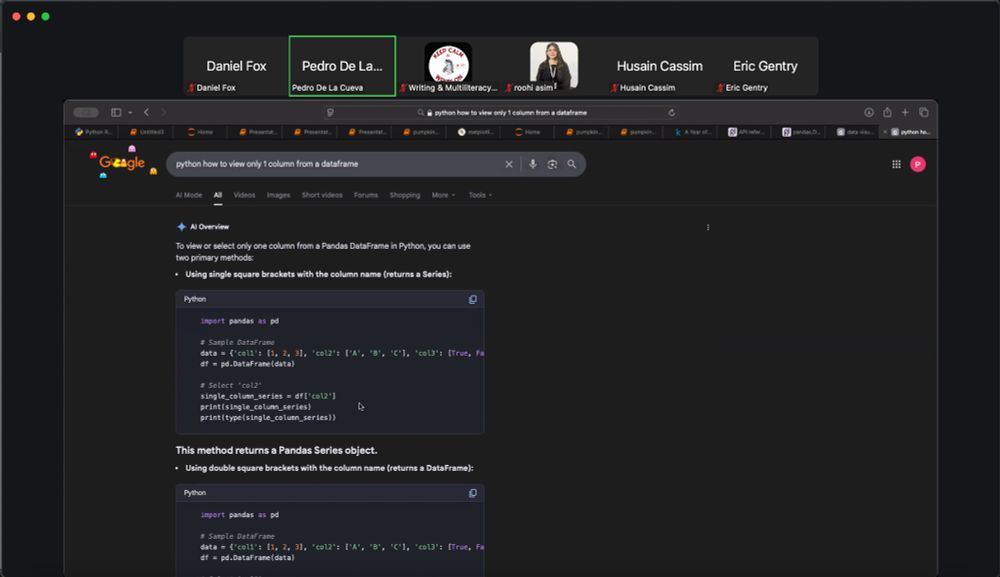This screenshot has height=577, width=1000.
Task: Copy the second Python code block
Action: 473,493
